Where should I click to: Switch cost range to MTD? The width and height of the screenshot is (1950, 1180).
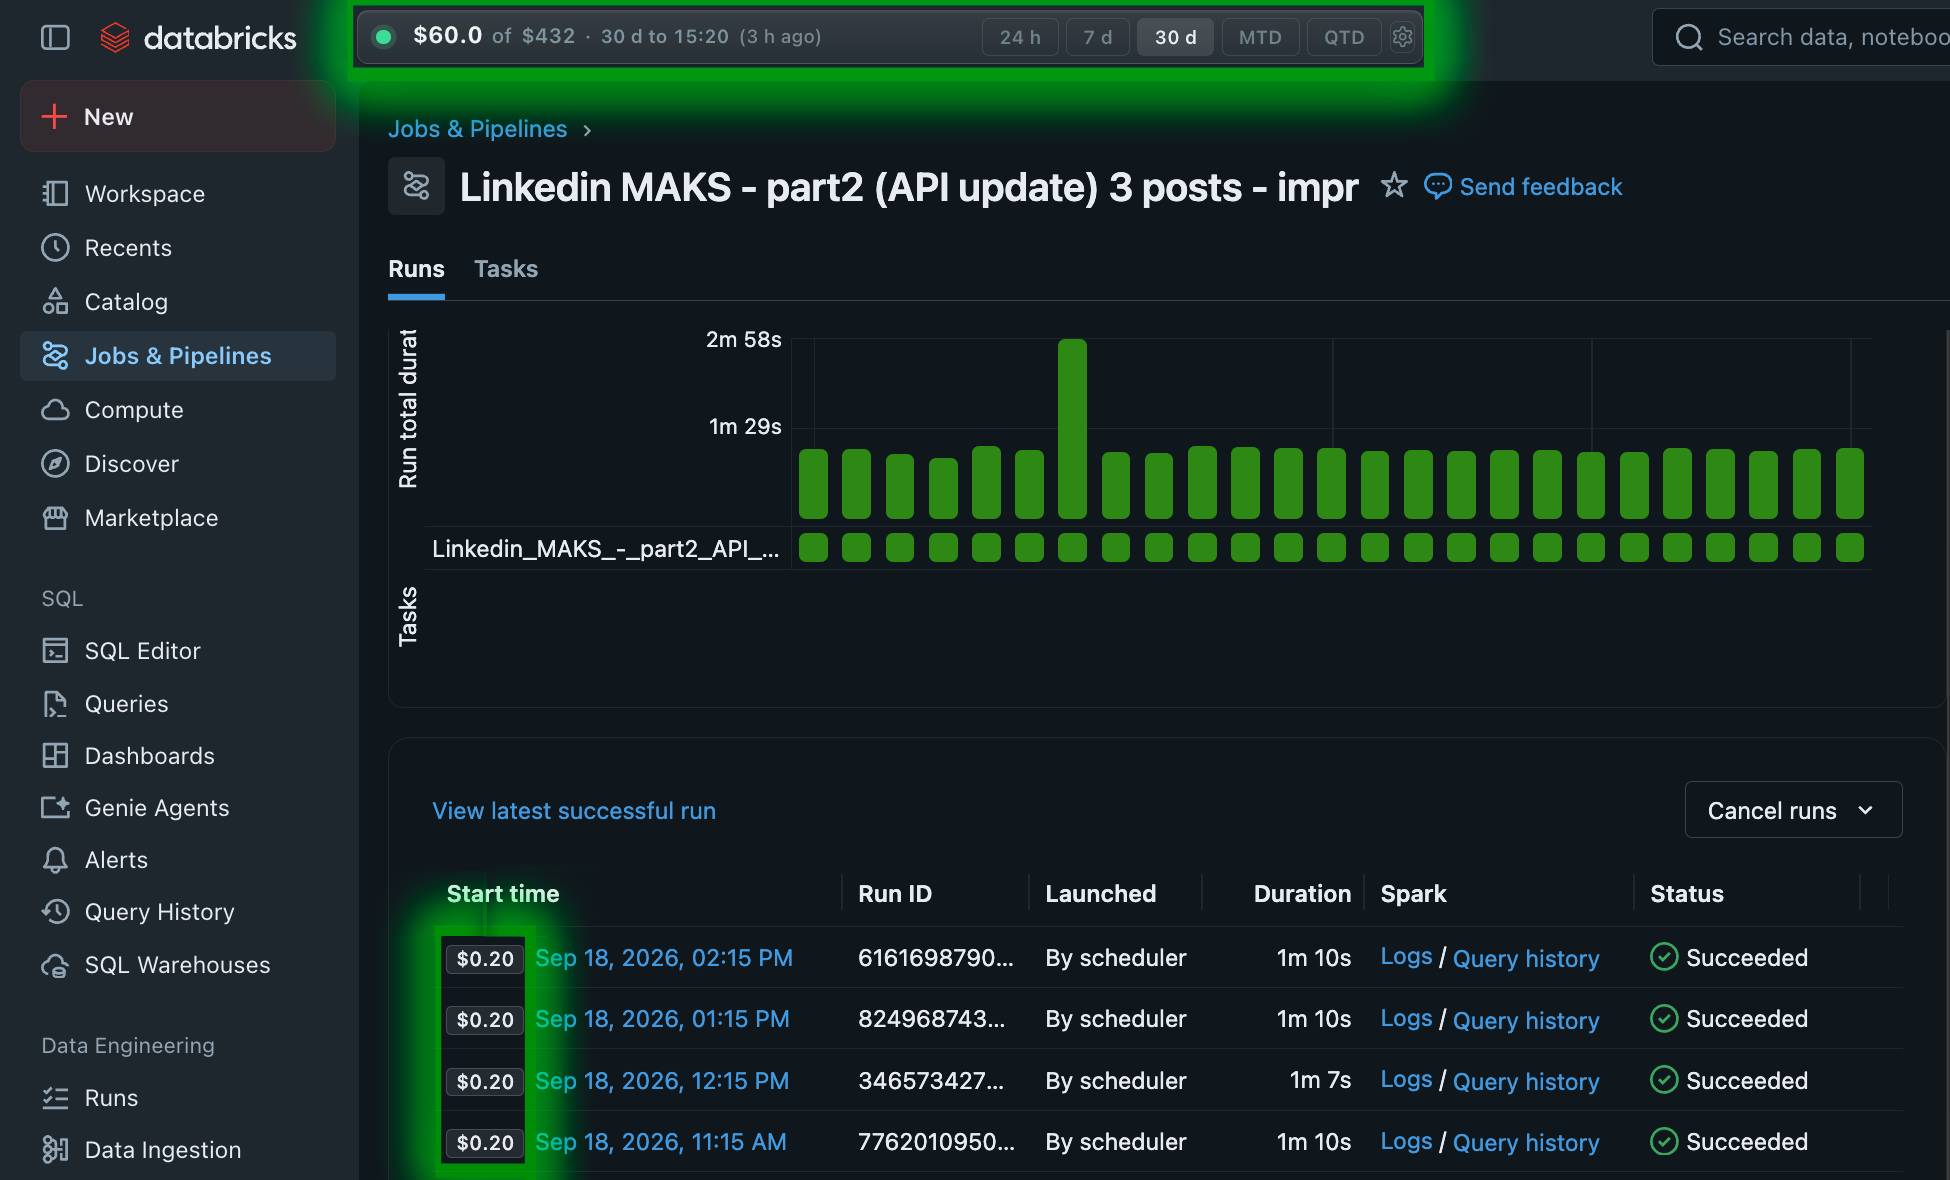tap(1260, 37)
